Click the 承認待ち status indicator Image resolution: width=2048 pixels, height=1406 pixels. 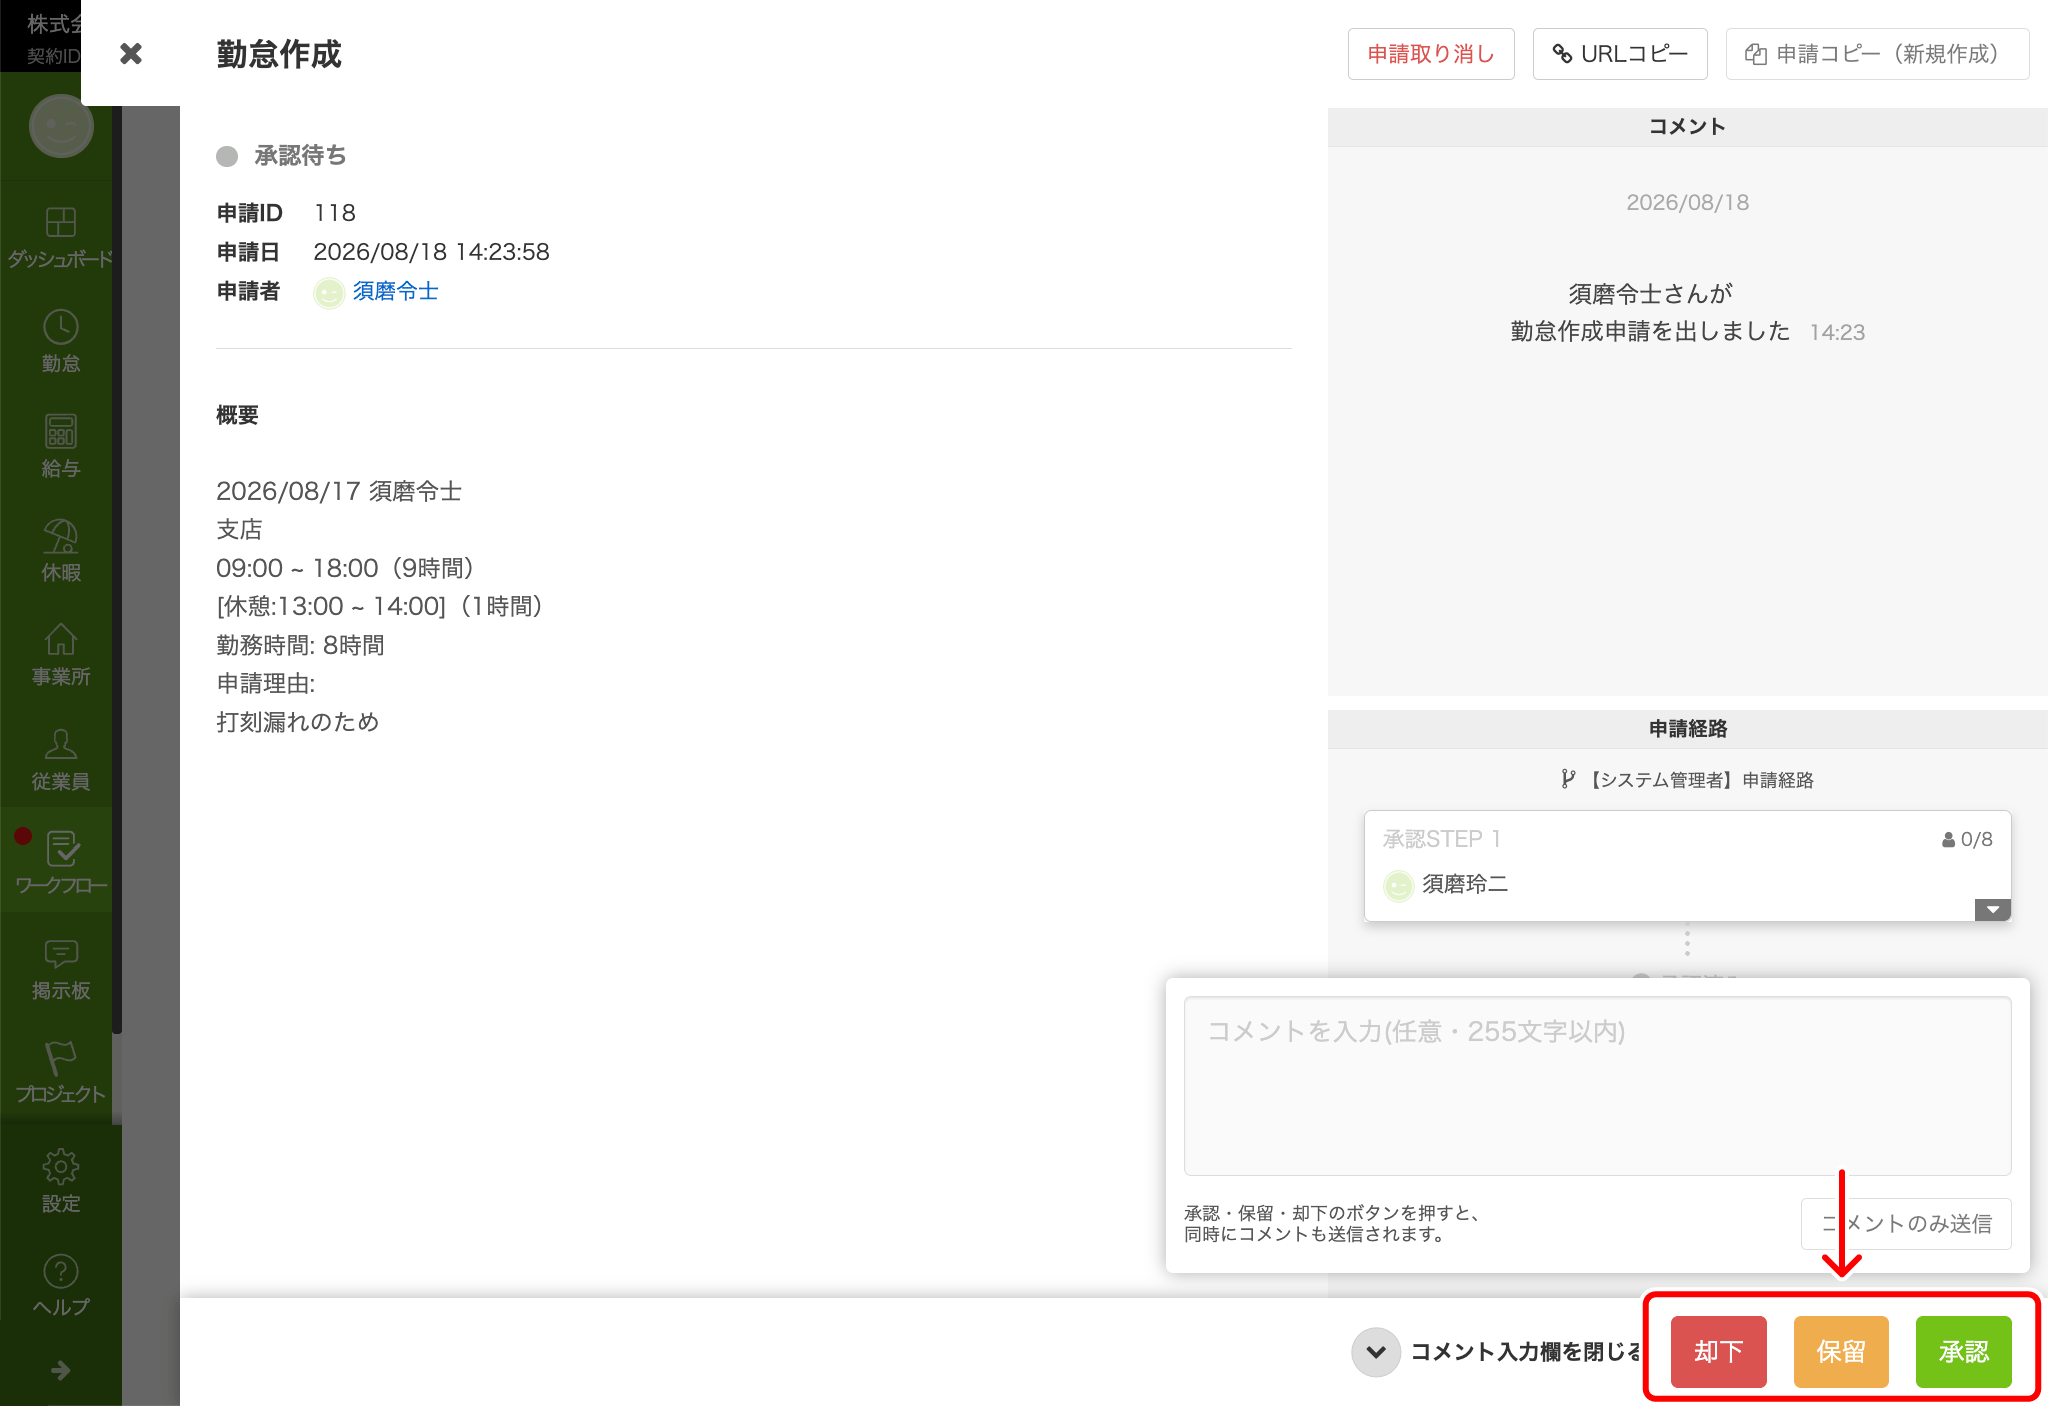[x=281, y=156]
